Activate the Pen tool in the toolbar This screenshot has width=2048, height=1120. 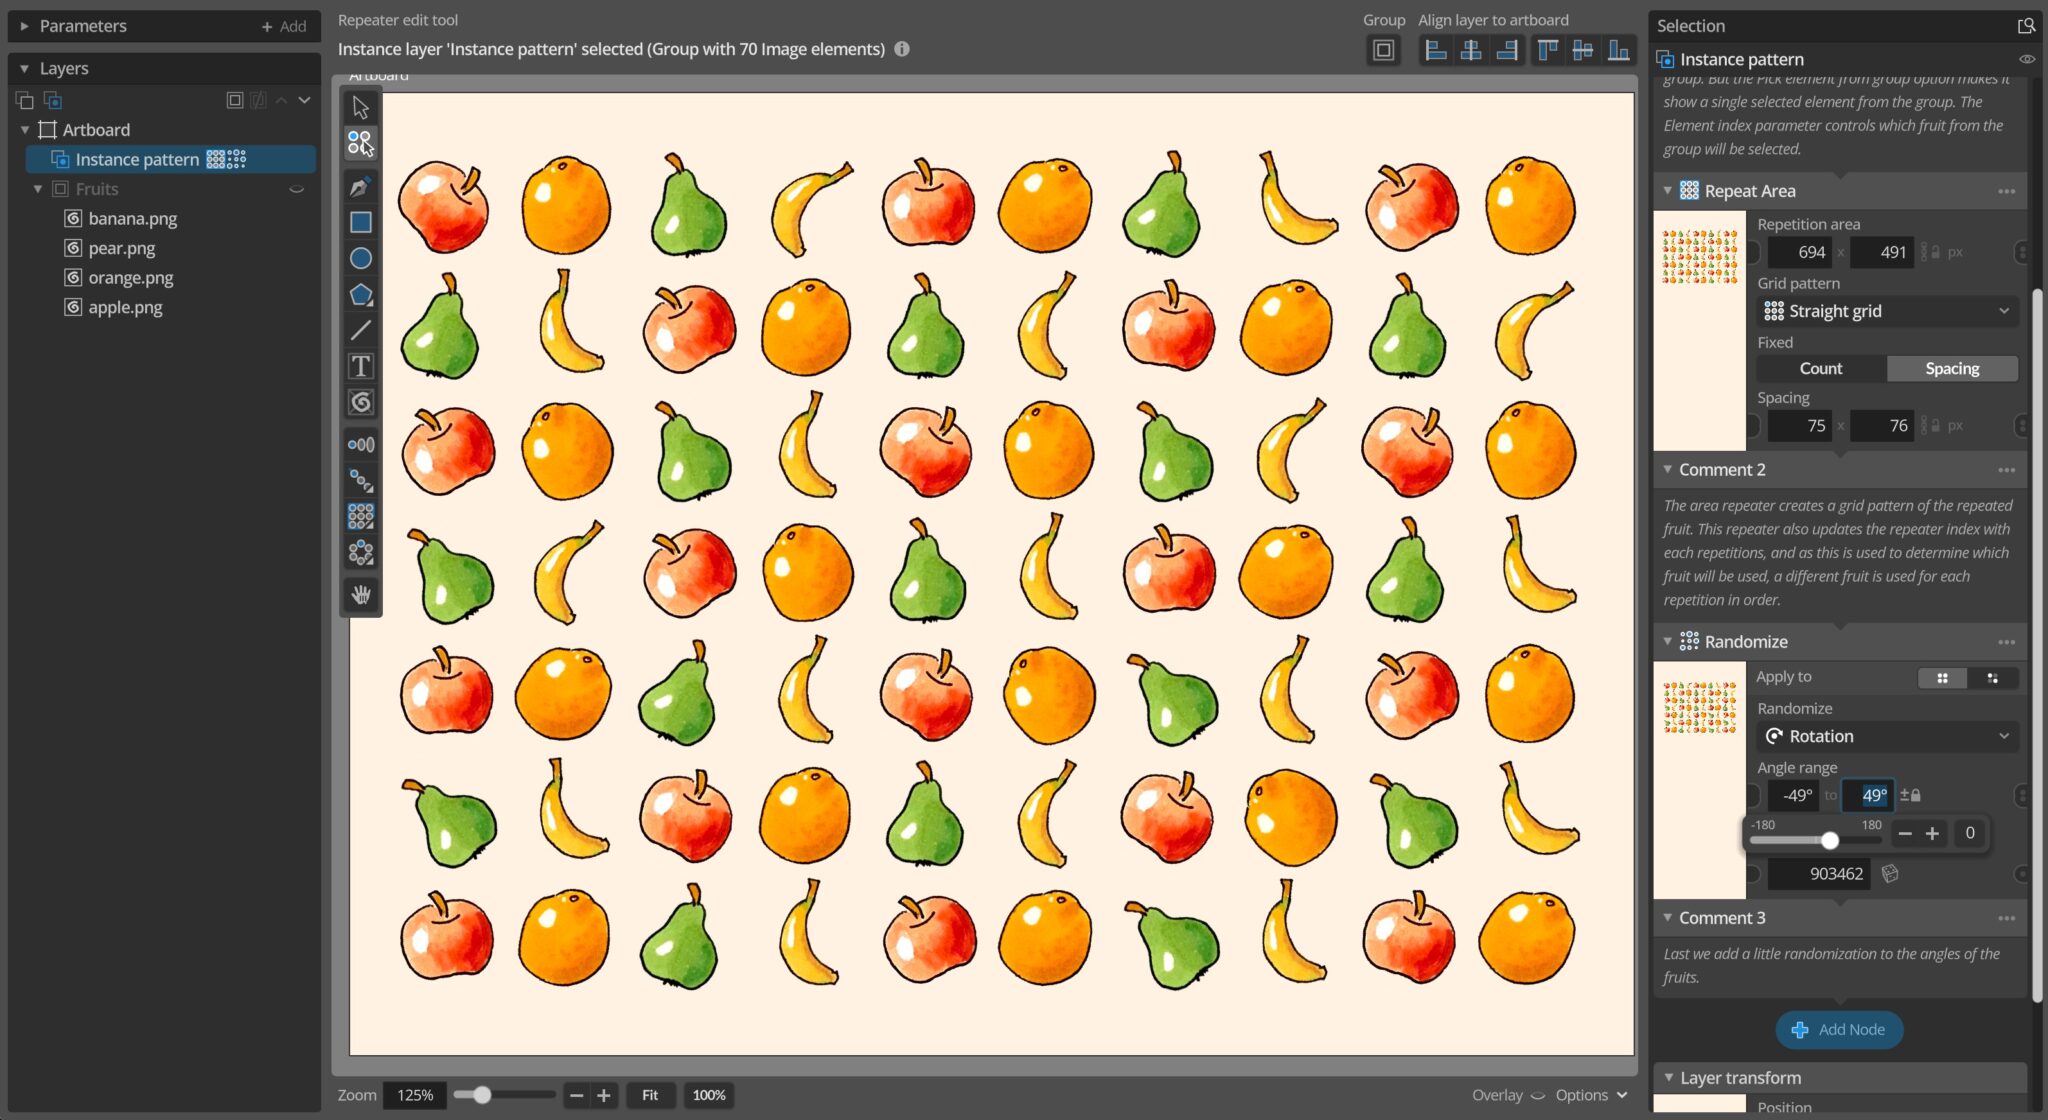coord(360,186)
